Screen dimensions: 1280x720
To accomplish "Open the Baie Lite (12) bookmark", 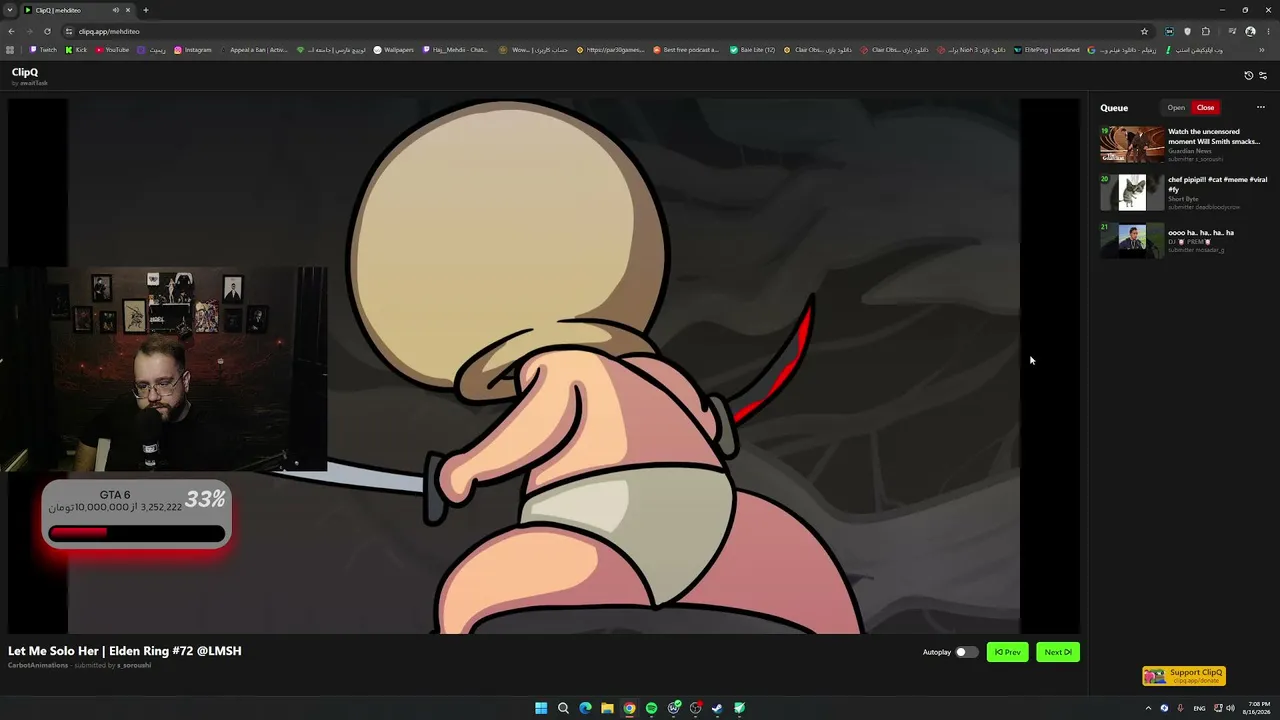I will 752,50.
